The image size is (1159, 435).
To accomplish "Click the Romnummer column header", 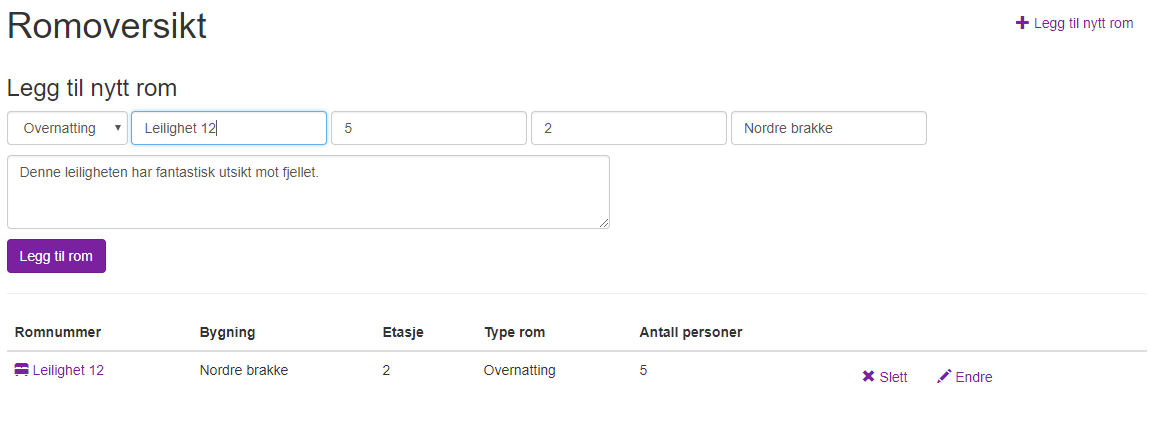I will pos(58,332).
